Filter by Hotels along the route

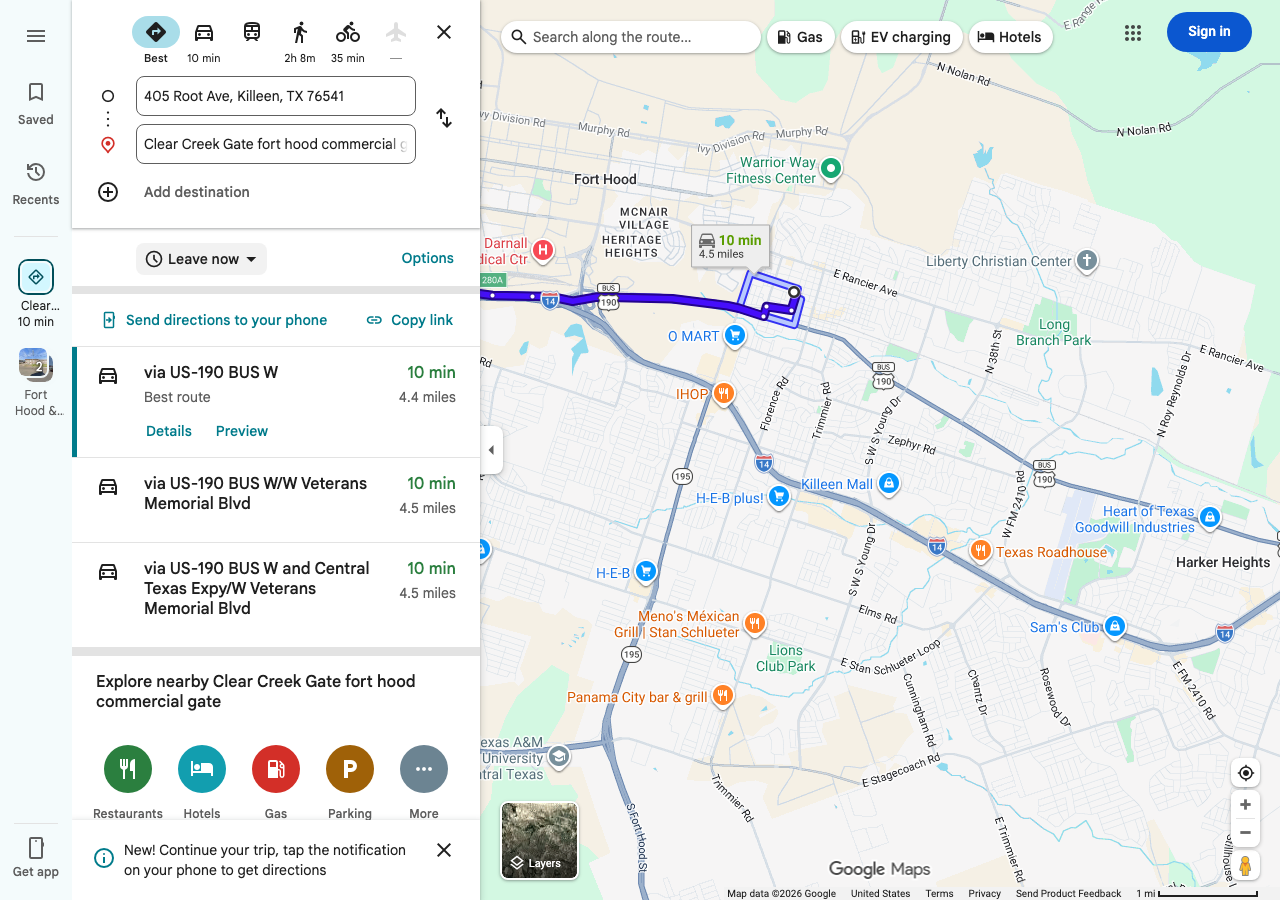coord(1011,37)
